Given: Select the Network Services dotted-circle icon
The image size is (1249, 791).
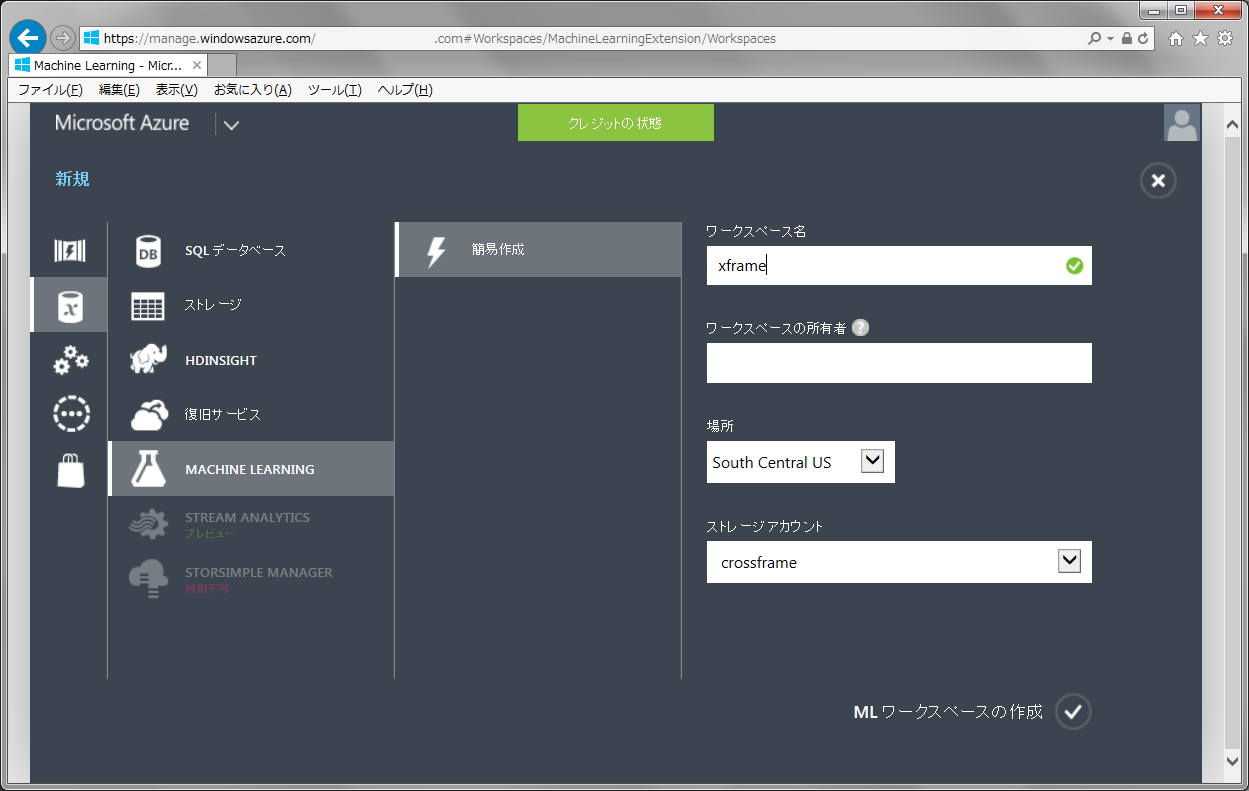Looking at the screenshot, I should tap(70, 413).
